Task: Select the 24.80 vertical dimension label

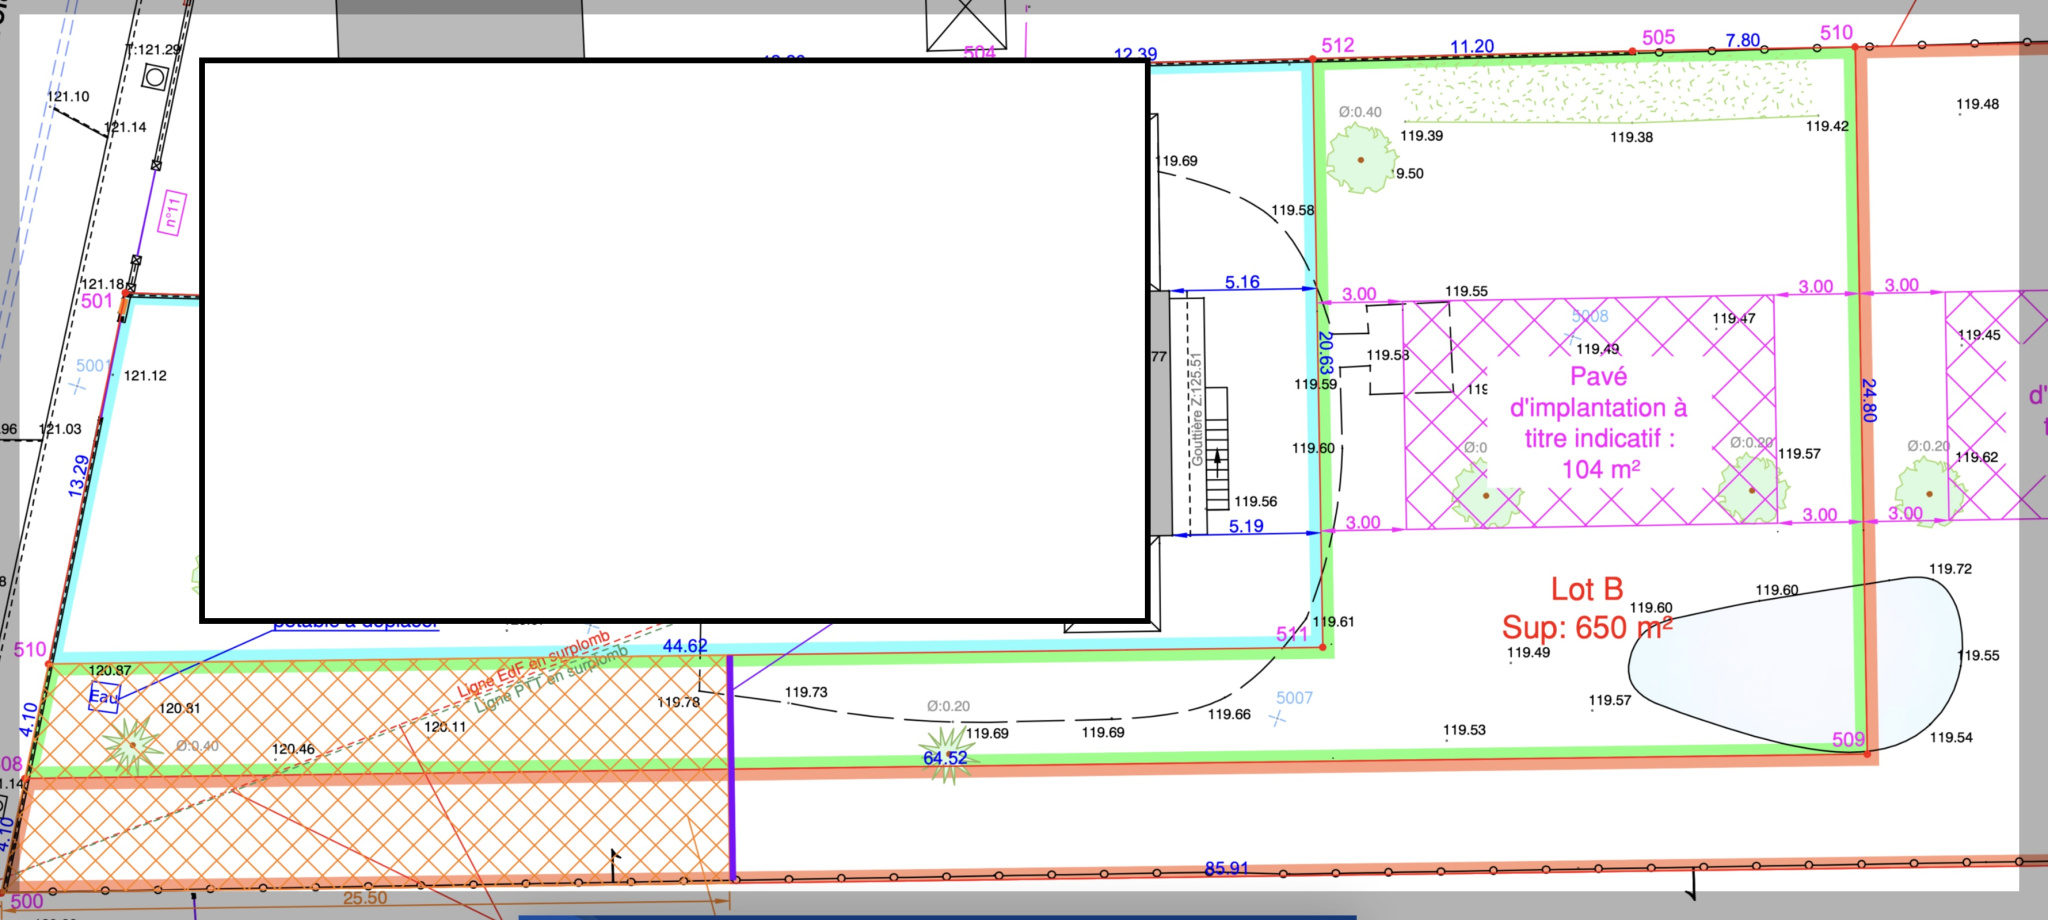Action: (x=1868, y=400)
